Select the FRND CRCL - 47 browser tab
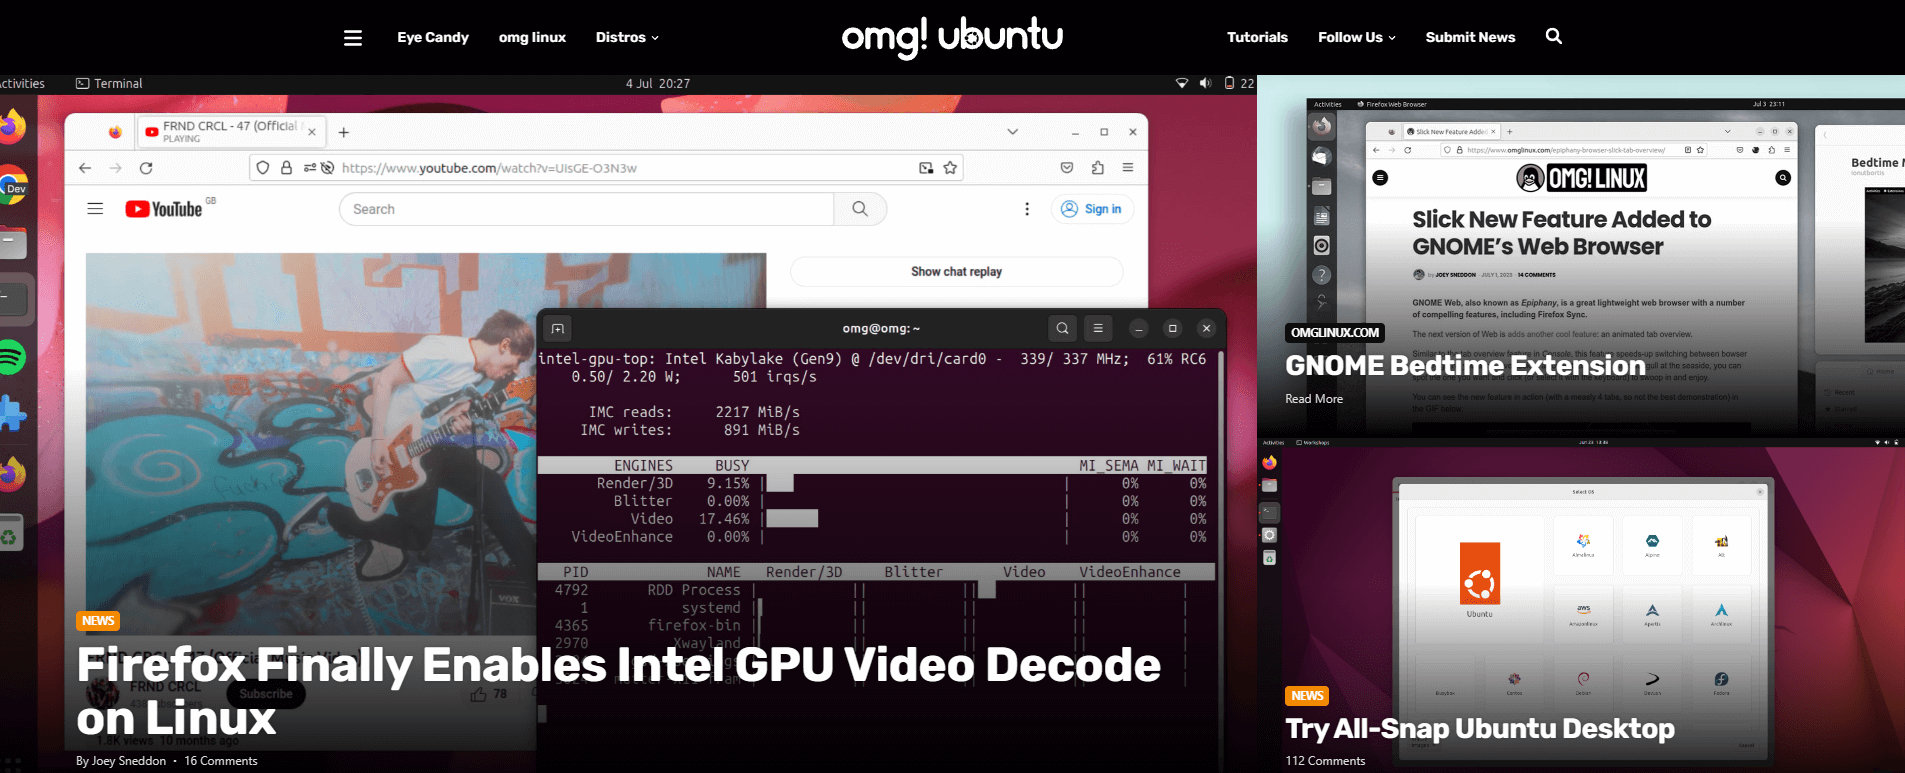1905x773 pixels. [x=231, y=132]
